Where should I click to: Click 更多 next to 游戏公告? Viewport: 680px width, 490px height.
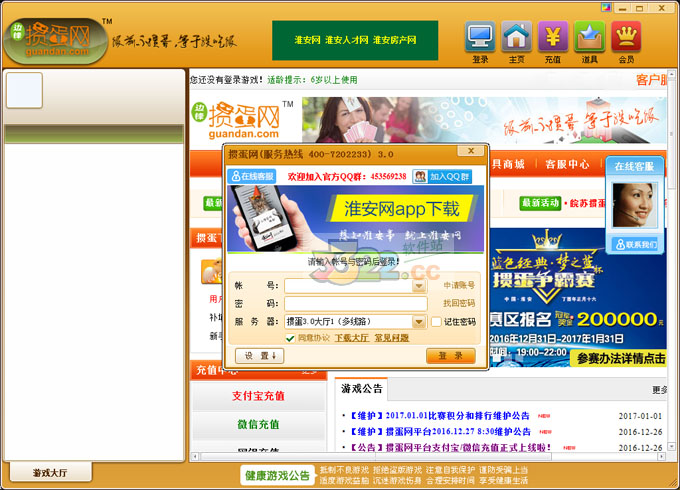[x=660, y=390]
